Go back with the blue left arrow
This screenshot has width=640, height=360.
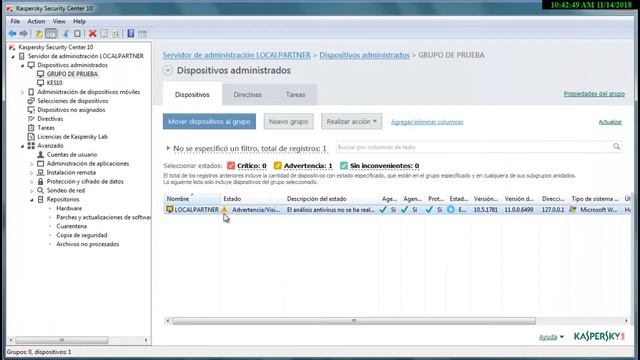coord(12,33)
